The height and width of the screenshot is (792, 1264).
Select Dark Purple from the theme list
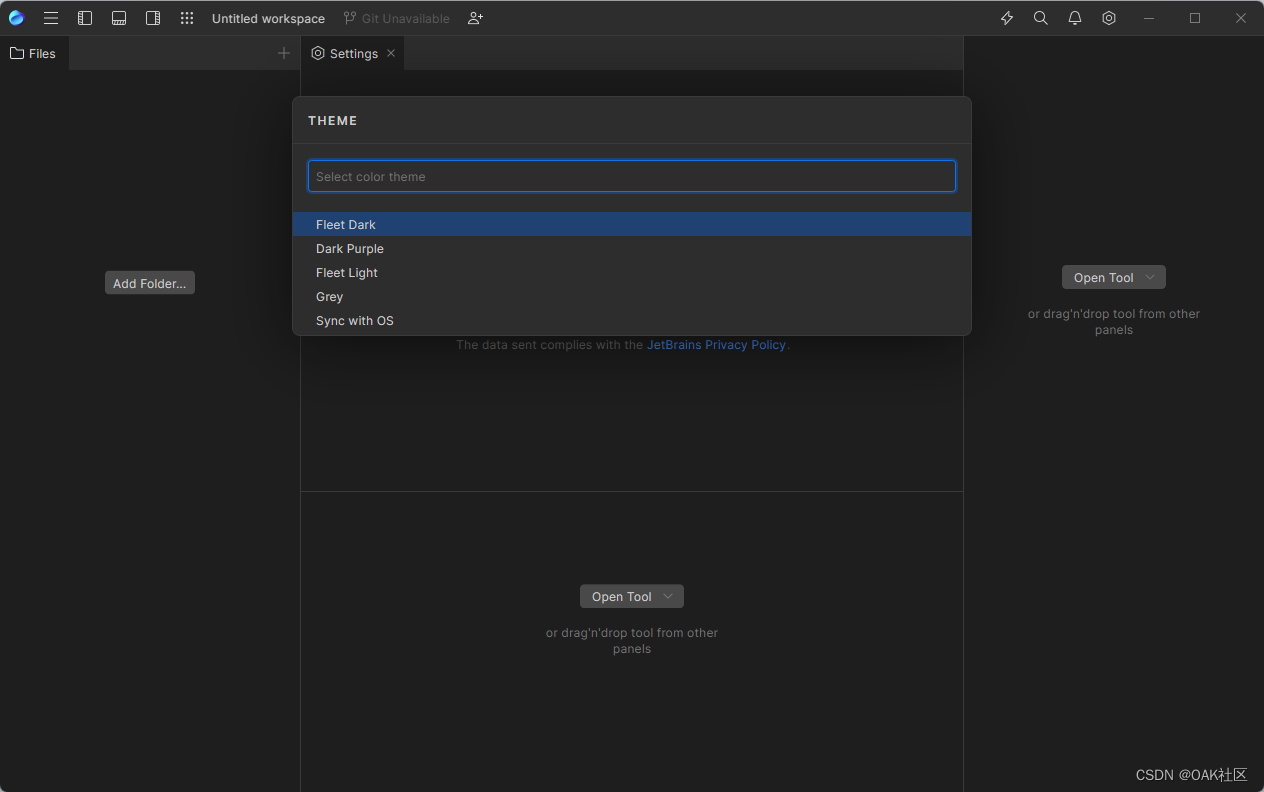pos(349,248)
